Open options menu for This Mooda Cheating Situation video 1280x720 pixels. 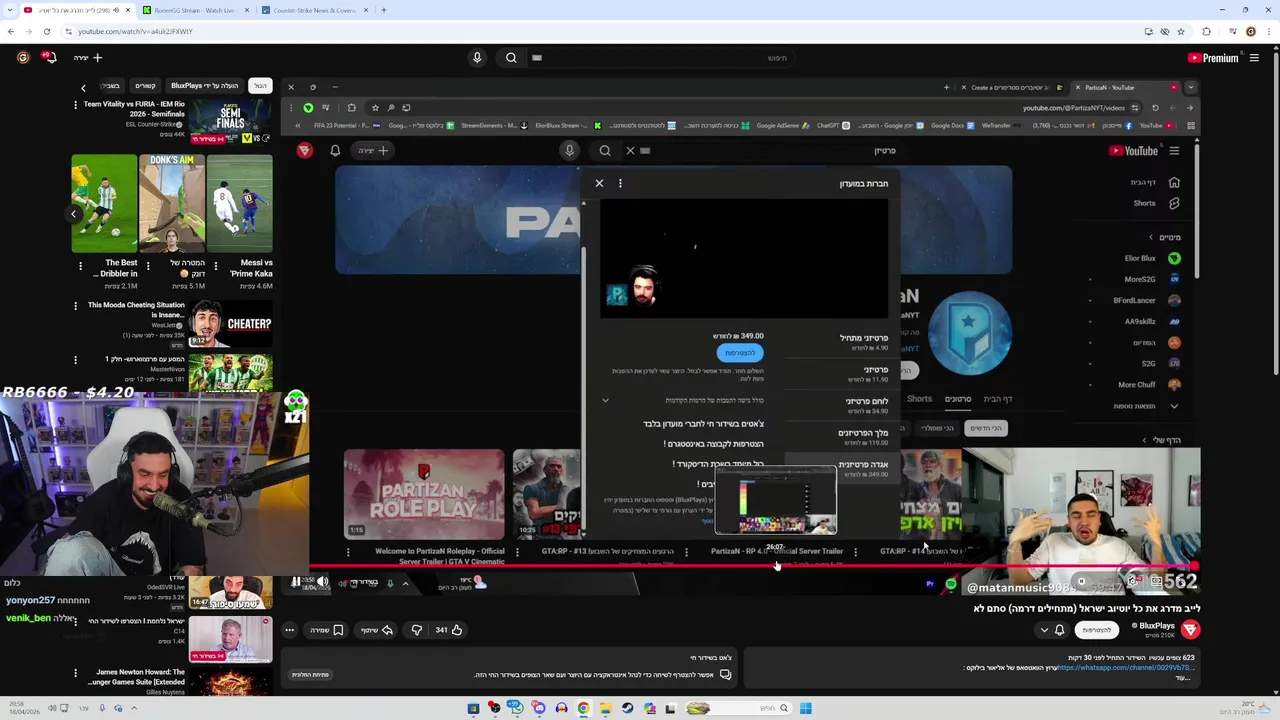(x=75, y=305)
